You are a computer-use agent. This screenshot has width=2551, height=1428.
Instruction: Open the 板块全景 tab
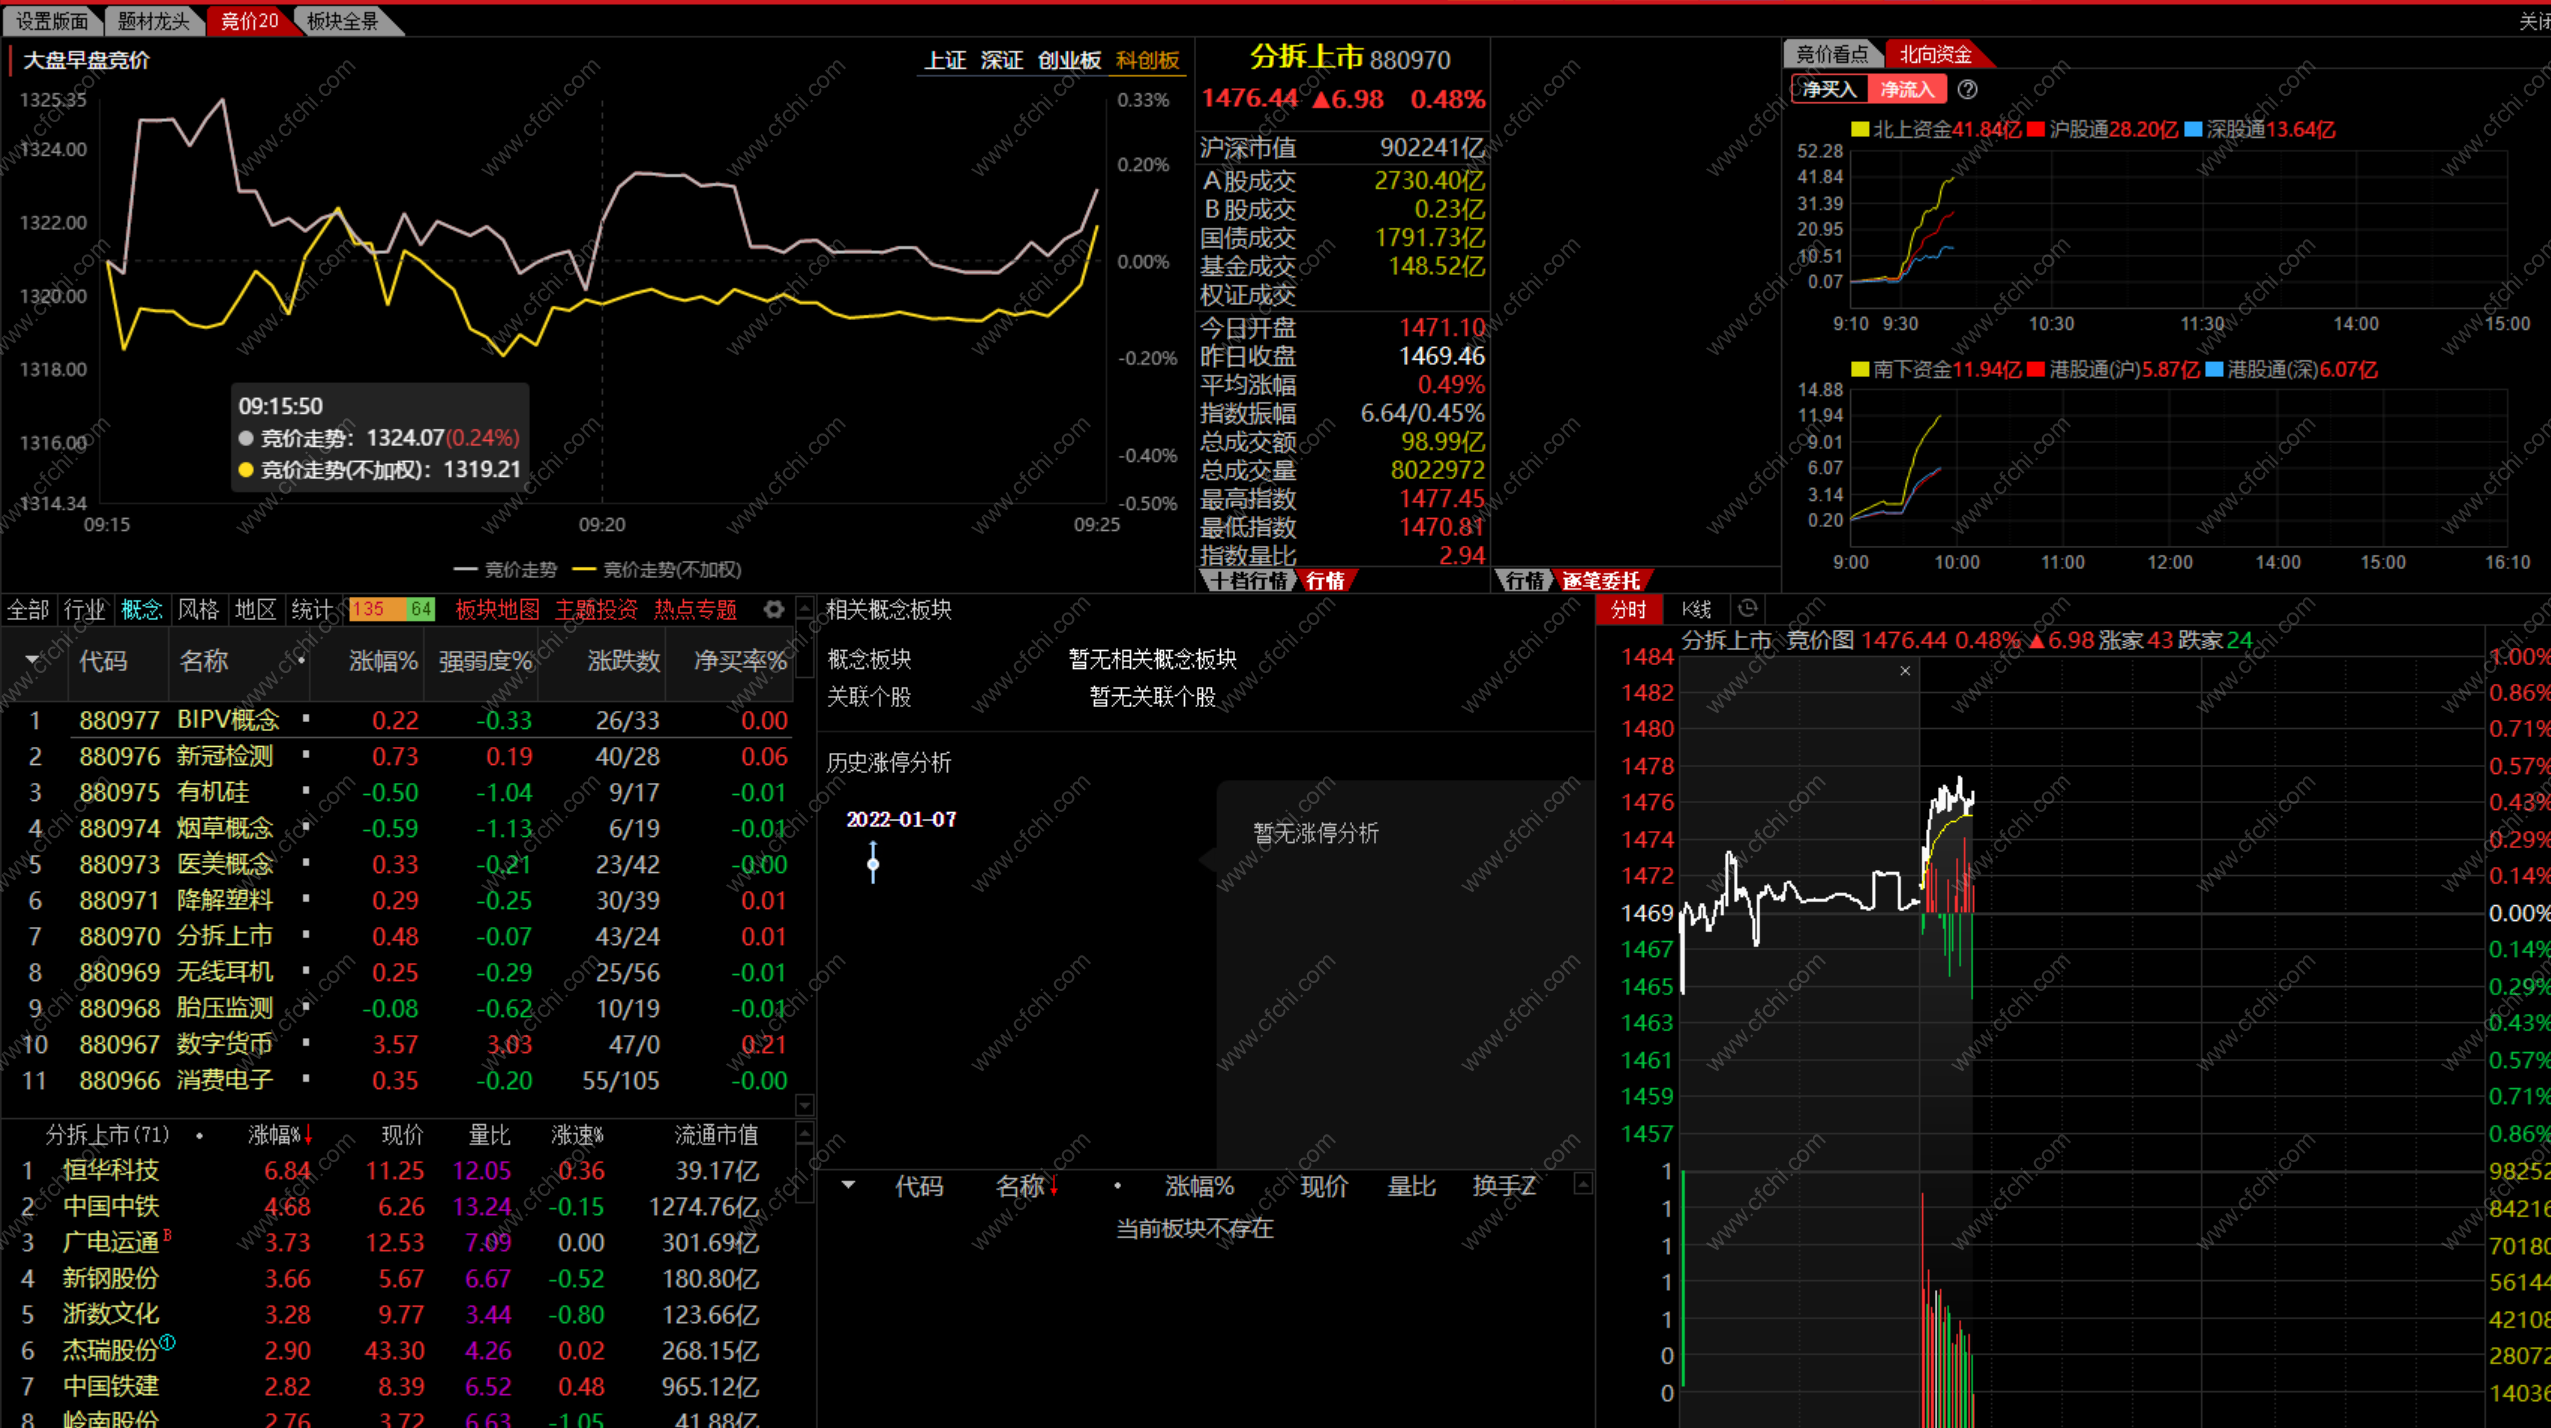(x=343, y=21)
